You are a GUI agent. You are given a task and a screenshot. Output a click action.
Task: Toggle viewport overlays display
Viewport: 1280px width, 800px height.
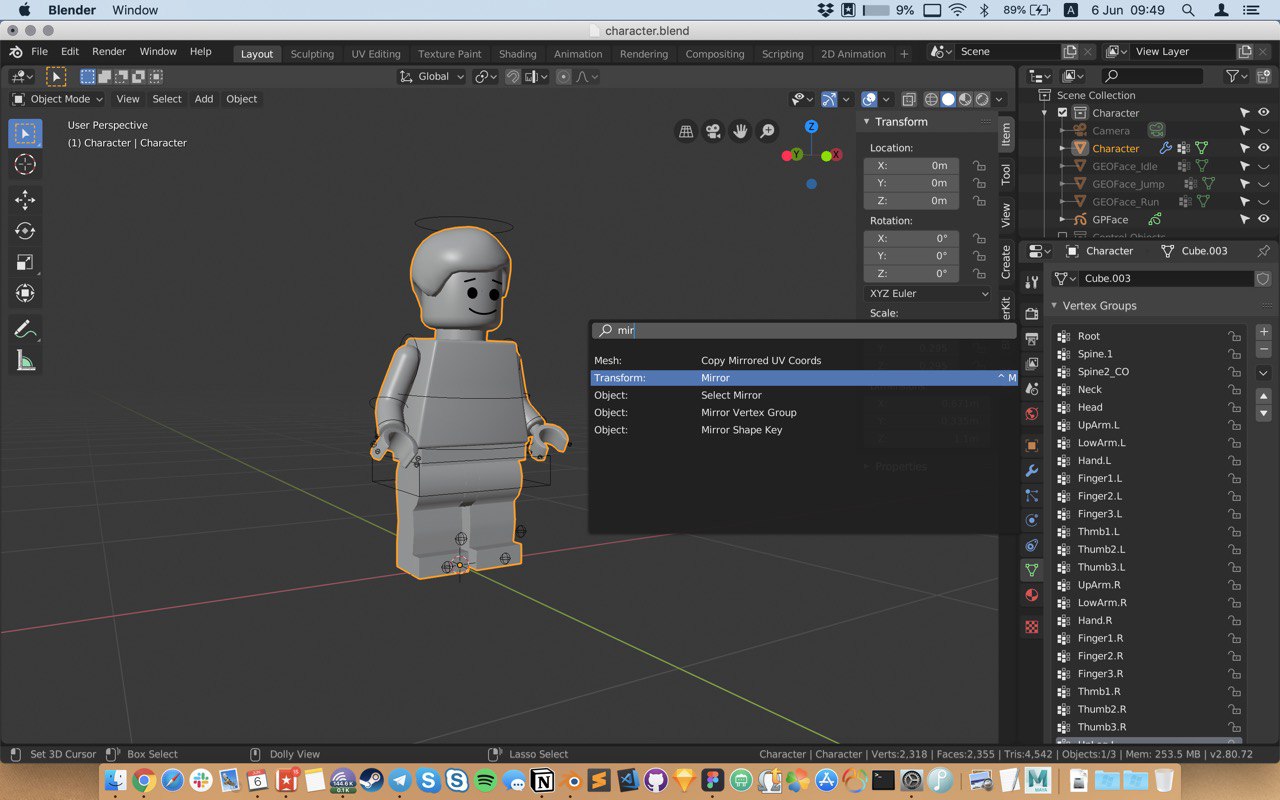[x=869, y=99]
